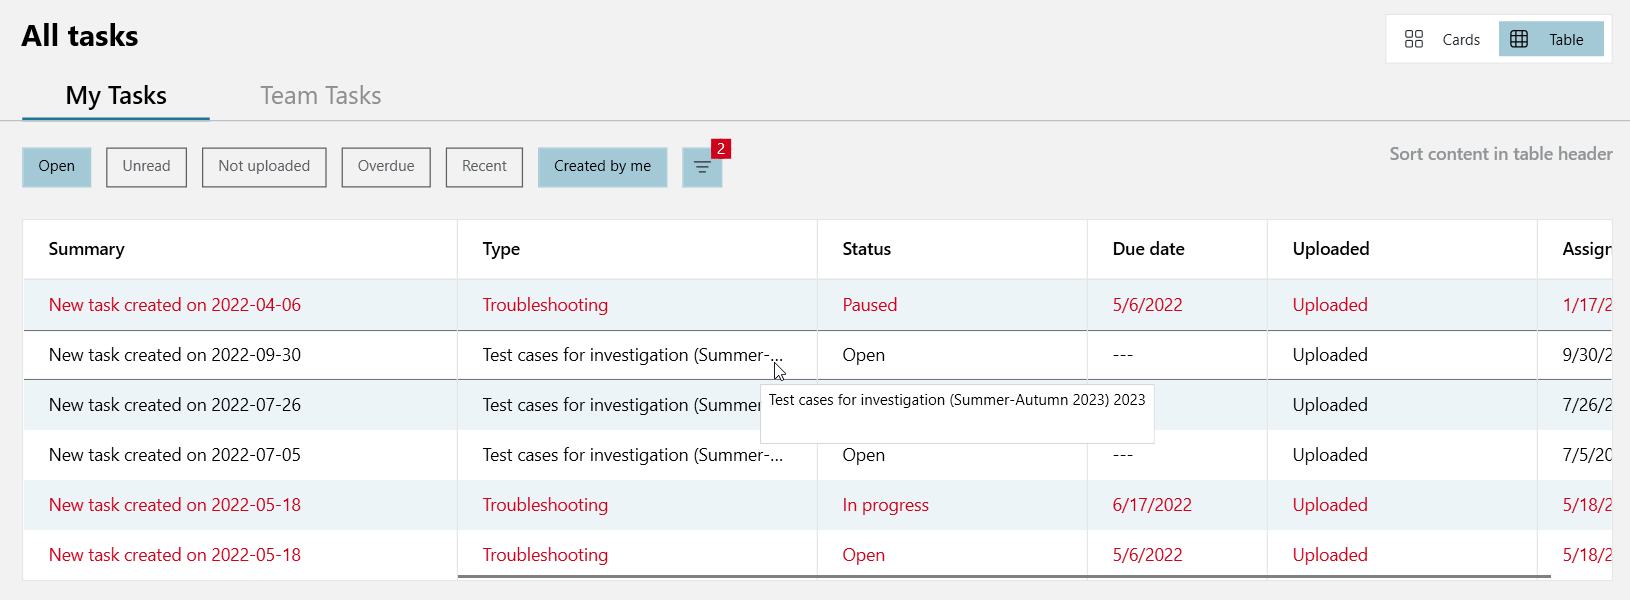
Task: Click the Cards view grid icon
Action: [x=1413, y=40]
